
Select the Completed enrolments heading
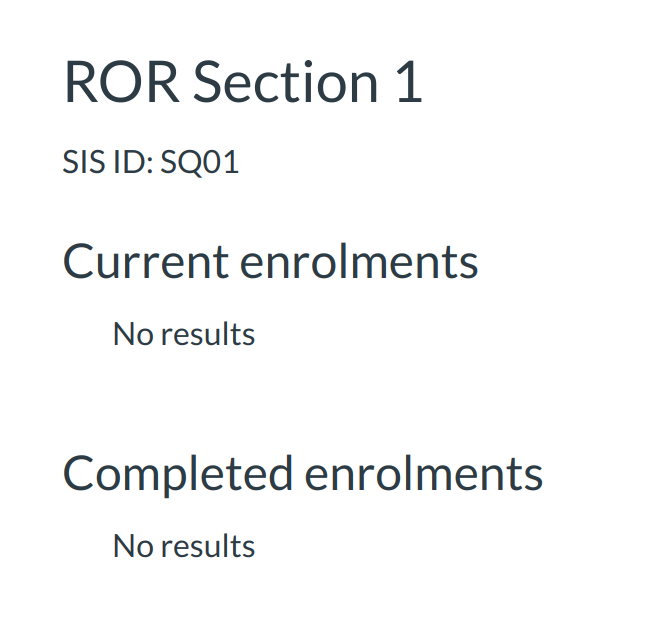tap(302, 473)
